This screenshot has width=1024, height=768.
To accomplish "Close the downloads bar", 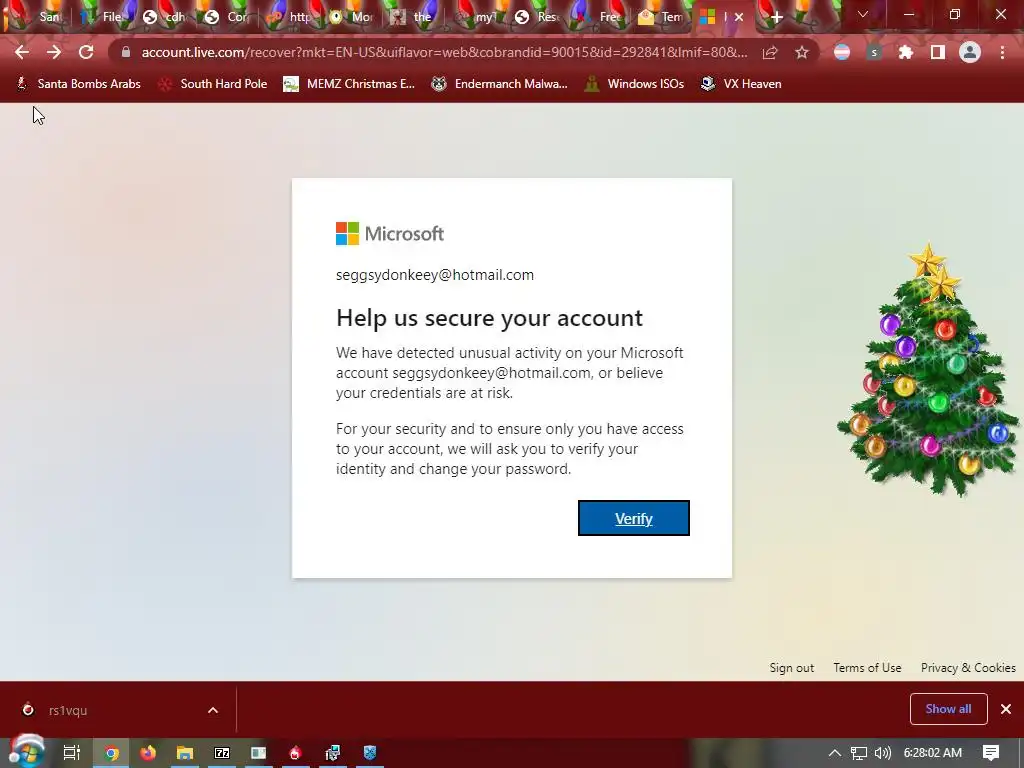I will coord(1006,709).
